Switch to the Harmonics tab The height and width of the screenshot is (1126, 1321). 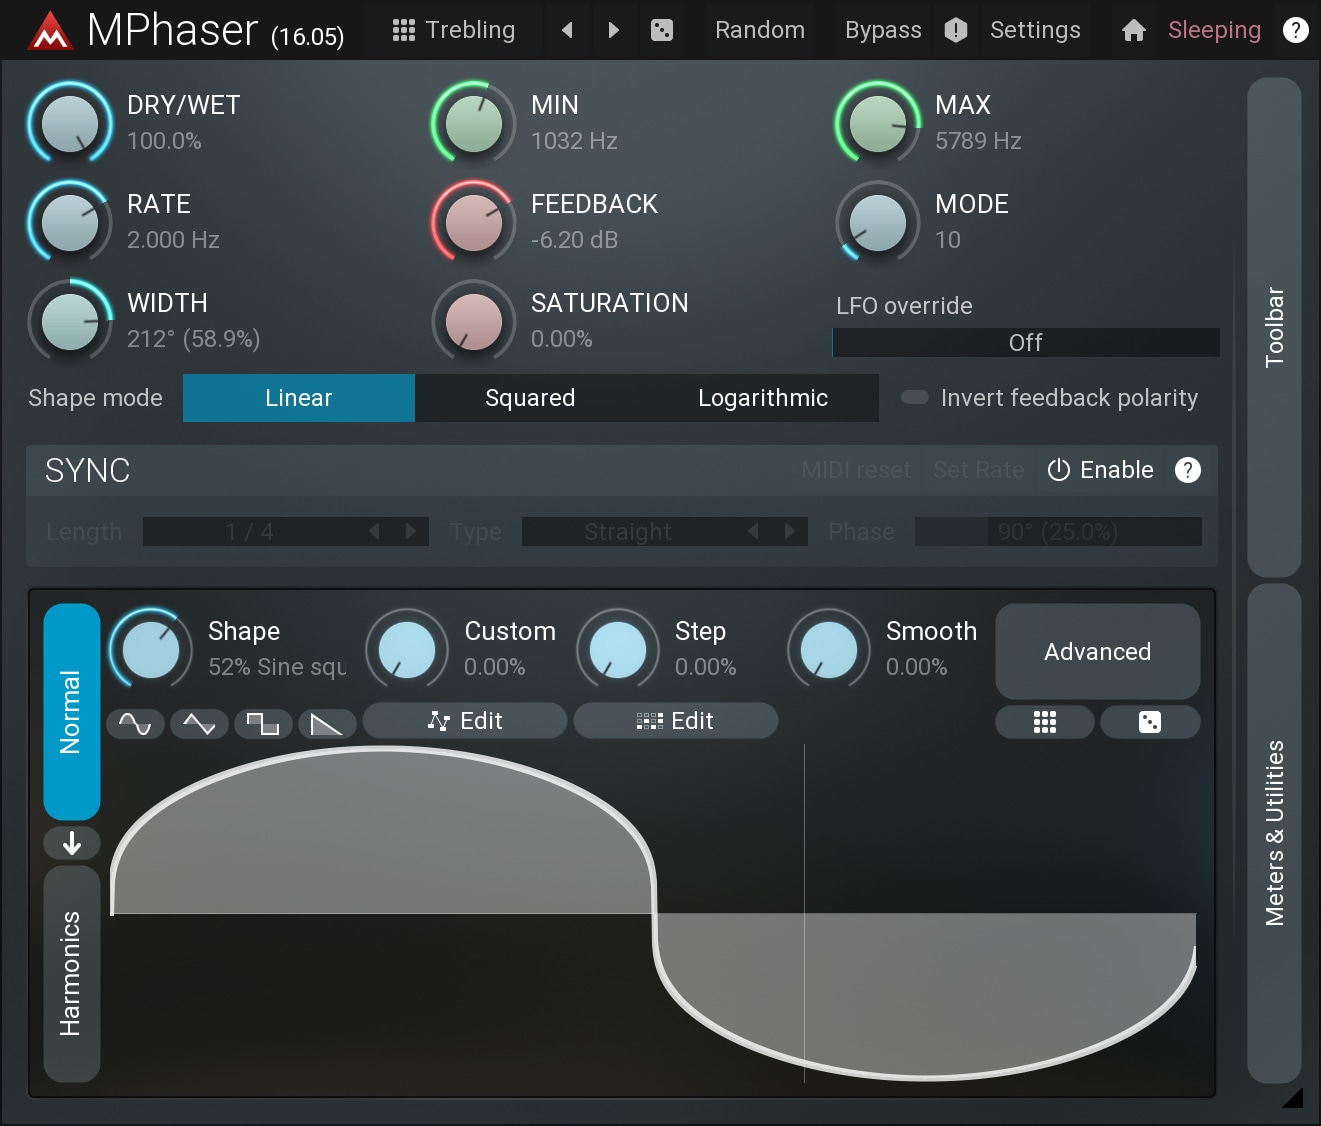pos(72,973)
